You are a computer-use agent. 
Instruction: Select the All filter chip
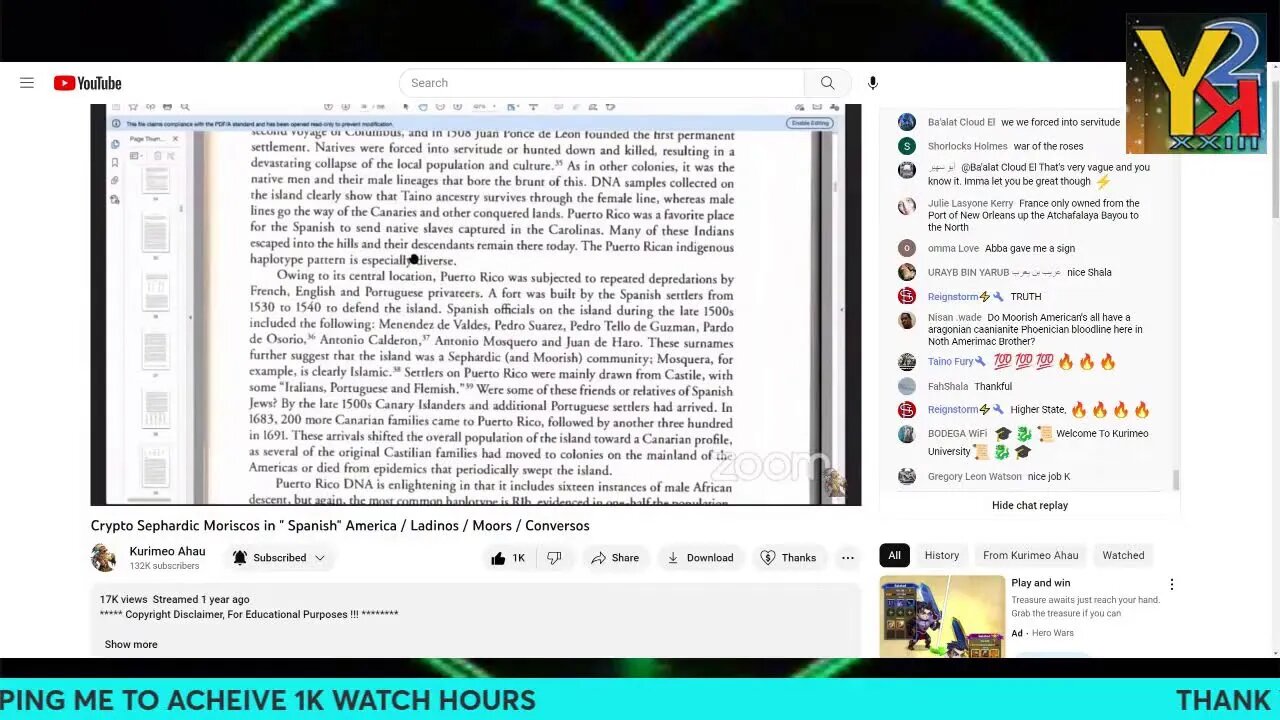(x=894, y=555)
